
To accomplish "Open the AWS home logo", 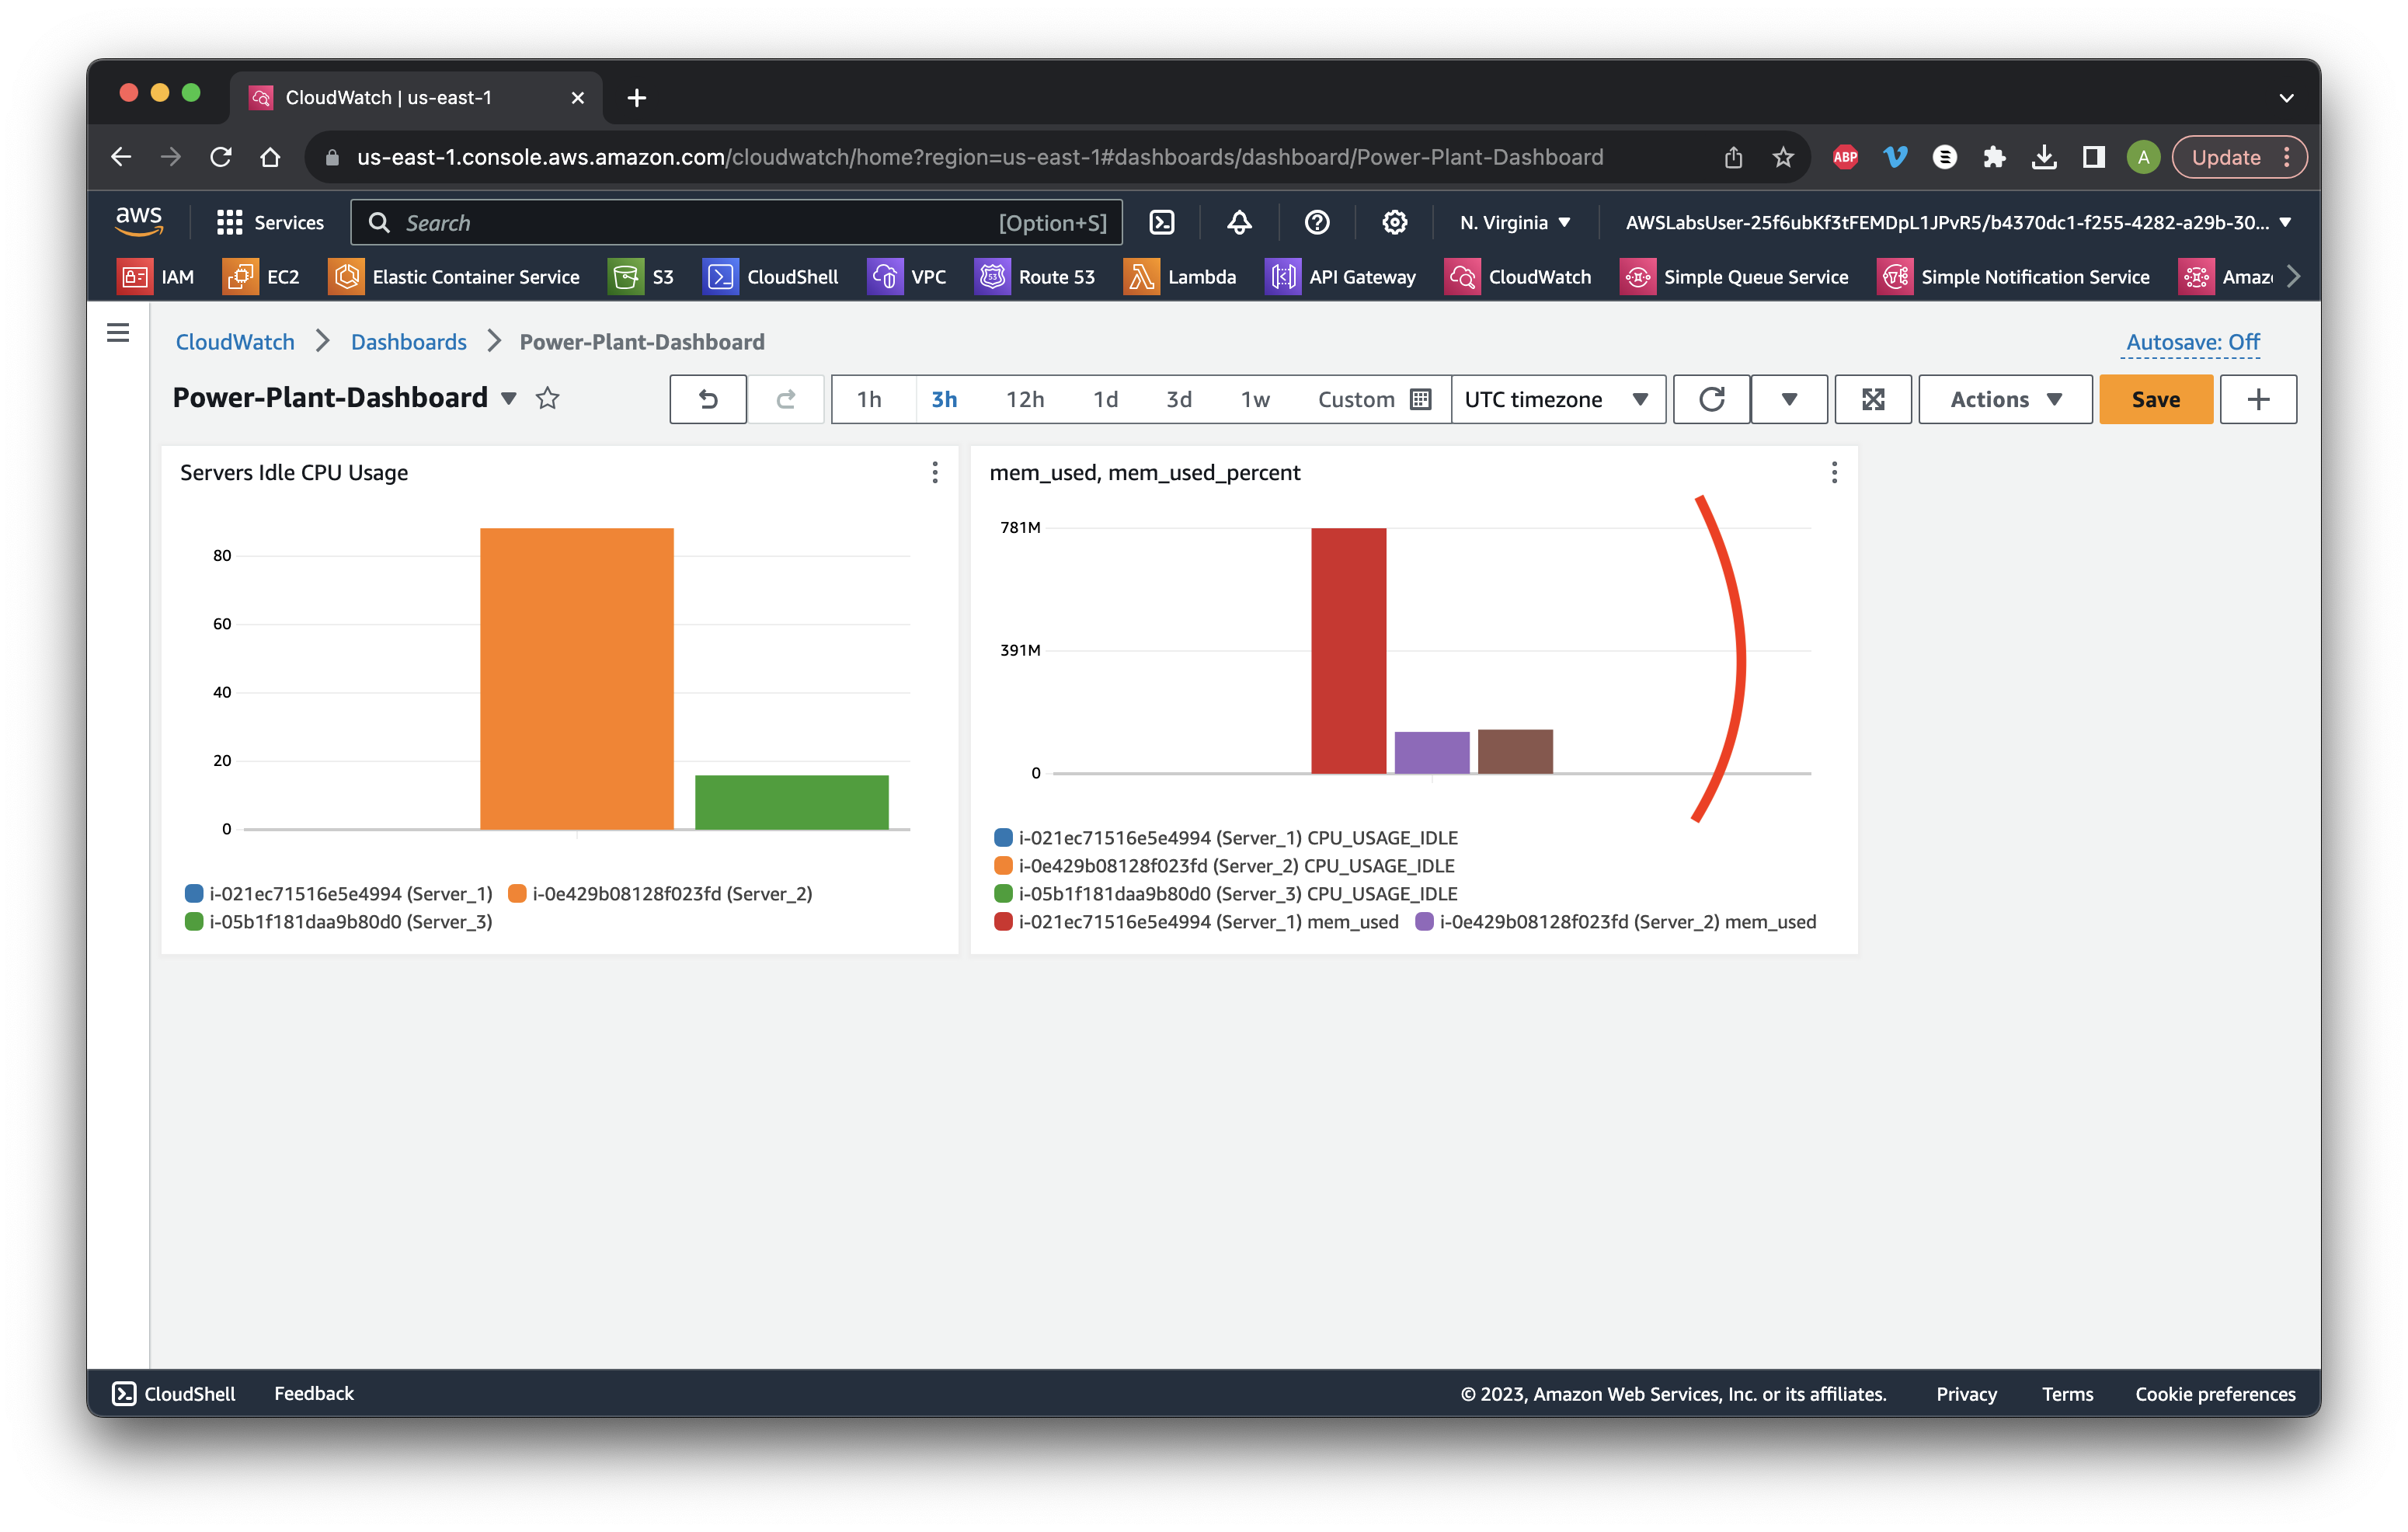I will tap(138, 221).
